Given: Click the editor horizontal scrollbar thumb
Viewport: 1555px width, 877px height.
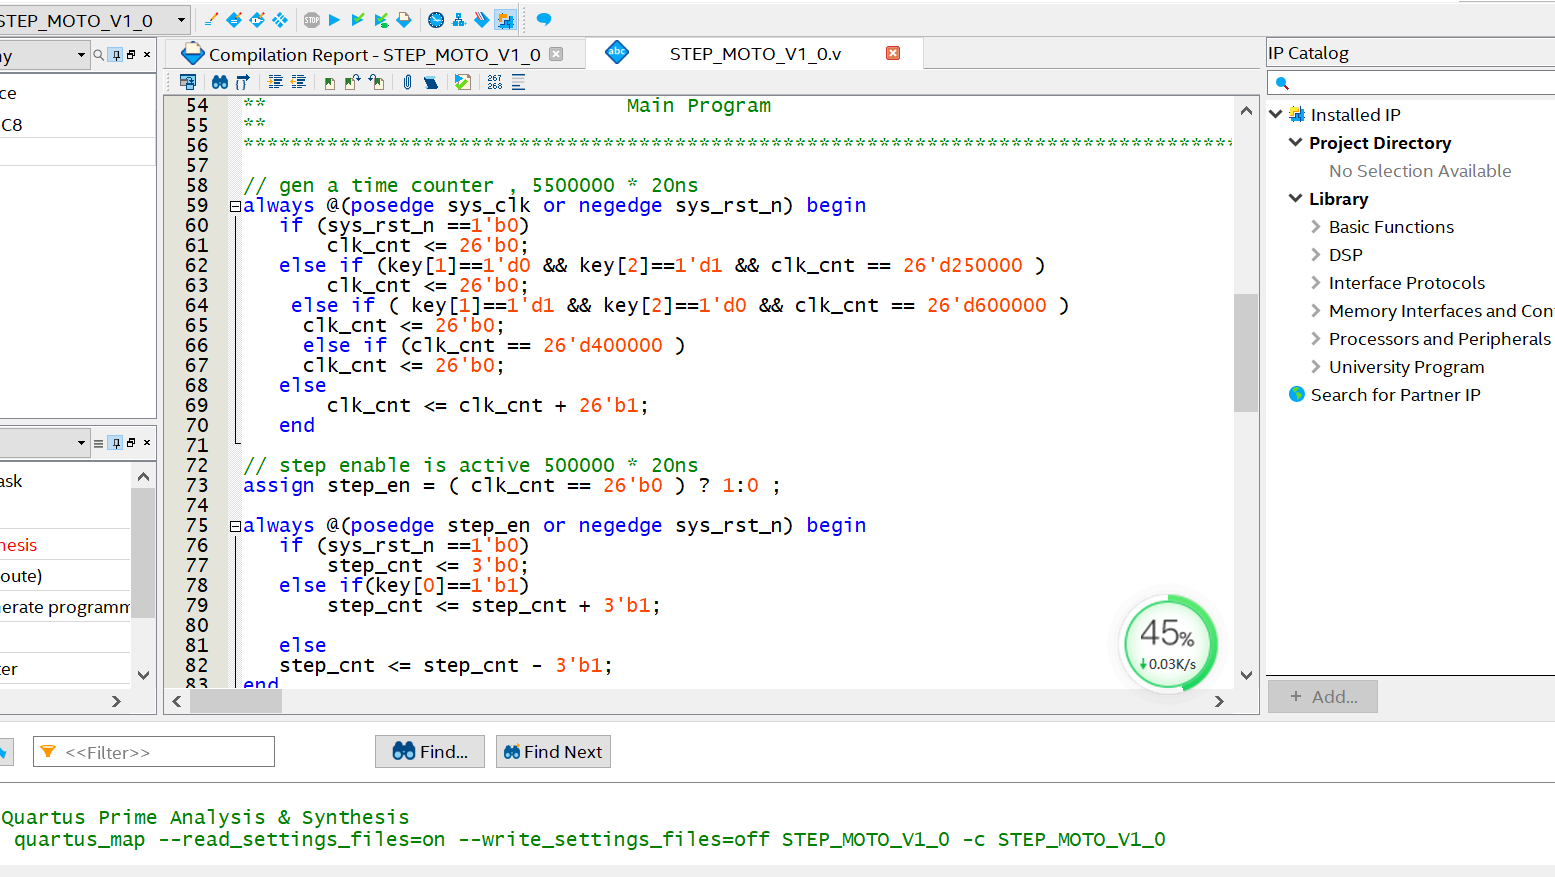Looking at the screenshot, I should 236,702.
